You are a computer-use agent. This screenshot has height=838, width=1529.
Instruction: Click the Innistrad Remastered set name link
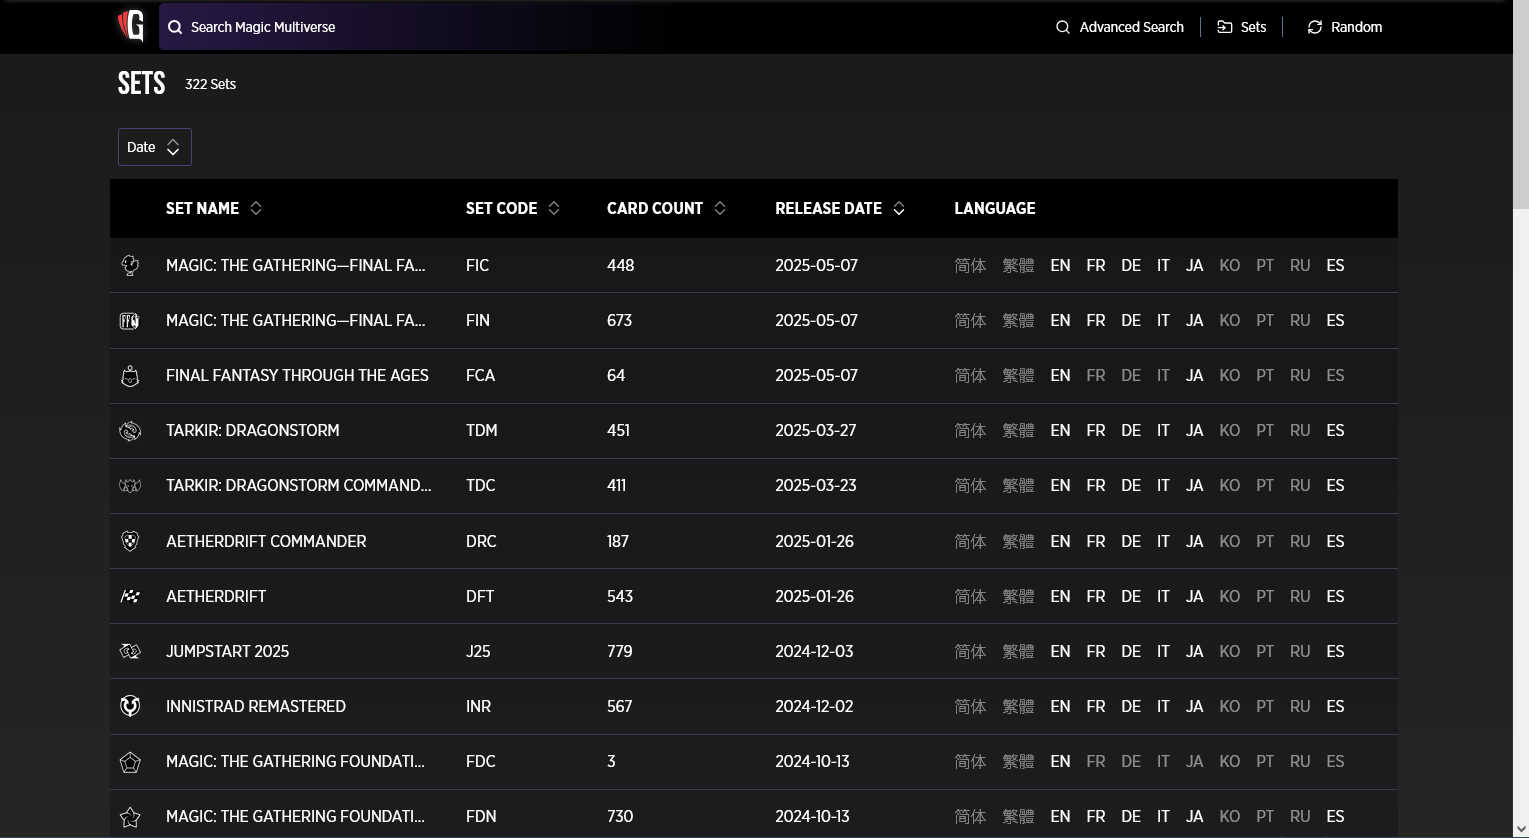[255, 706]
